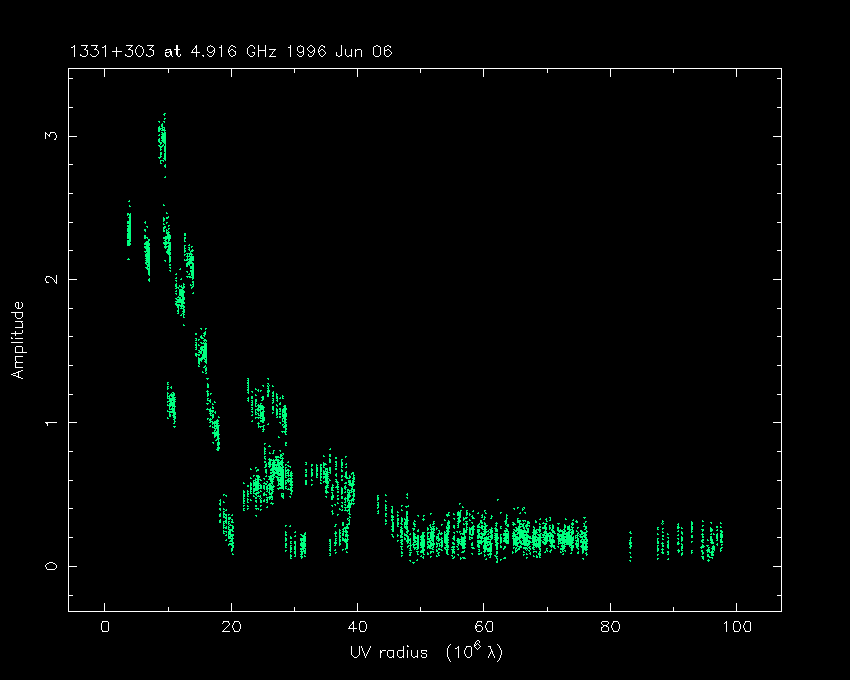This screenshot has height=680, width=850.
Task: Click x-axis tick label '60'
Action: (x=484, y=627)
